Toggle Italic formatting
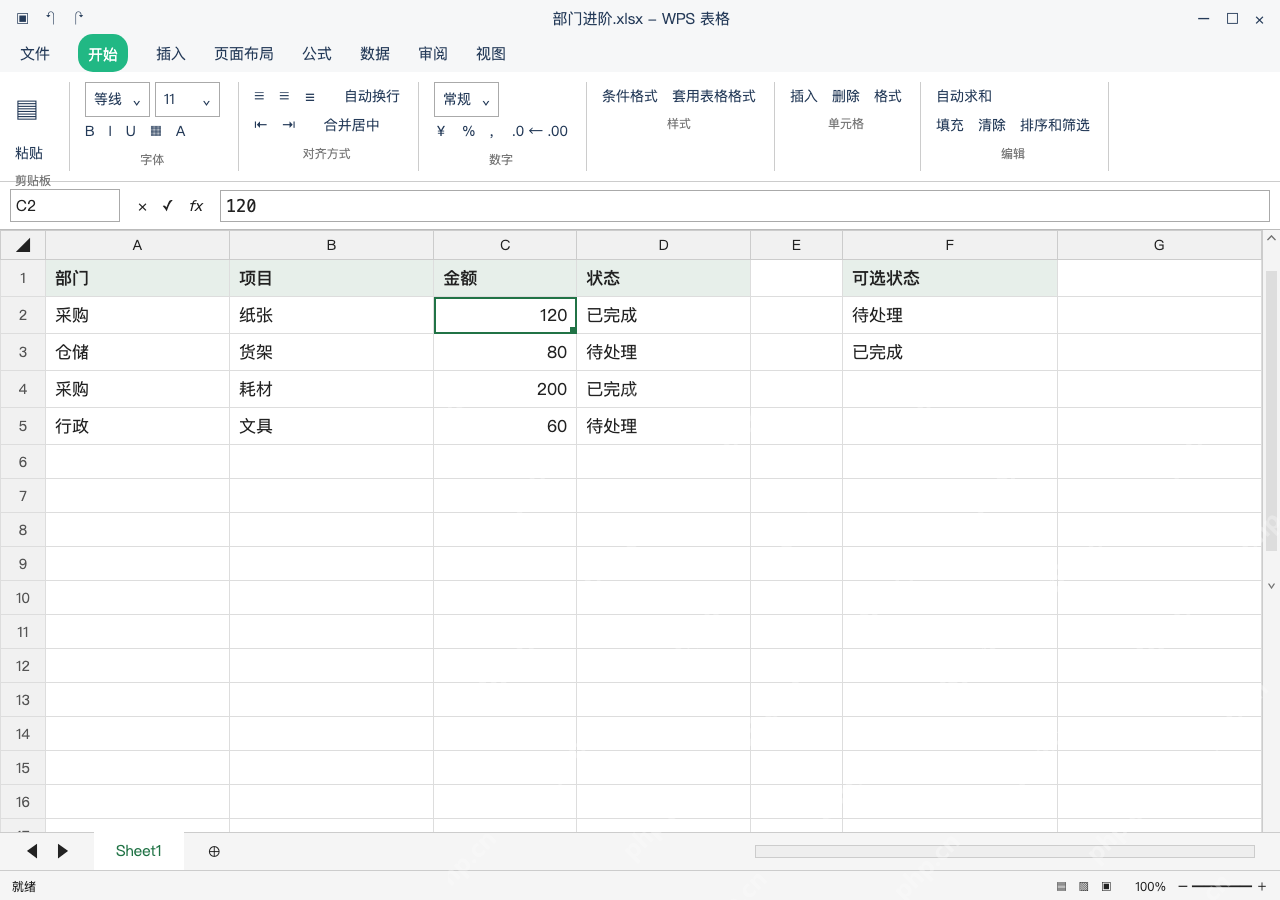The height and width of the screenshot is (900, 1280). click(110, 131)
